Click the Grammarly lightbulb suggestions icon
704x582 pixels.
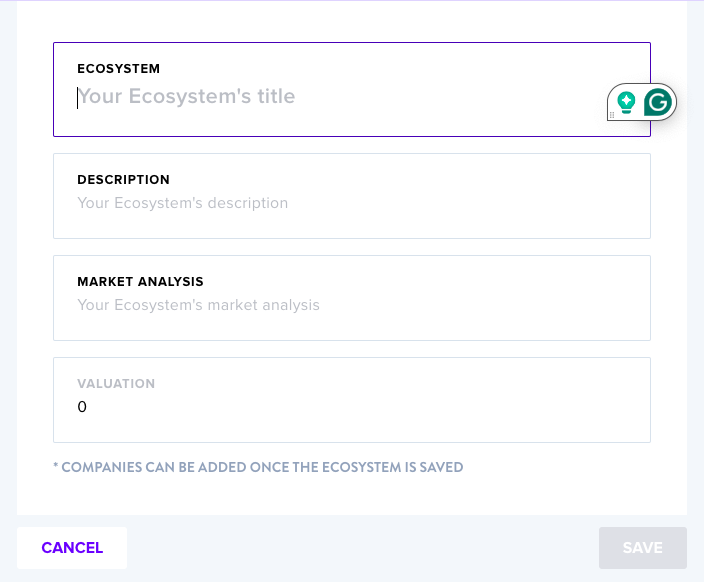click(x=626, y=102)
